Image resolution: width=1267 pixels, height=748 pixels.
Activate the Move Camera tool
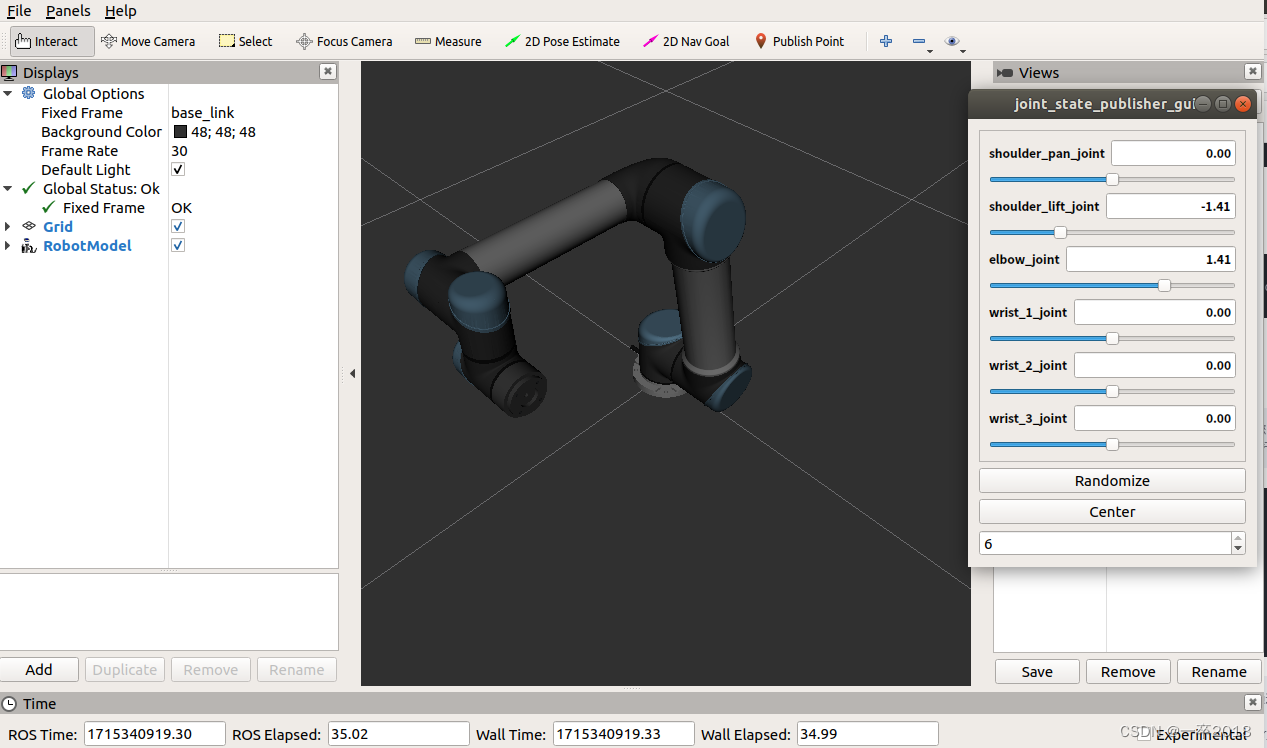click(x=147, y=41)
